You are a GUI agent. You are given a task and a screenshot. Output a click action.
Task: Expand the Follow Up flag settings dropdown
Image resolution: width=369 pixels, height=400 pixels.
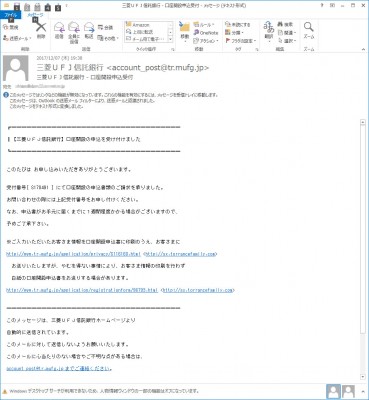coord(241,41)
